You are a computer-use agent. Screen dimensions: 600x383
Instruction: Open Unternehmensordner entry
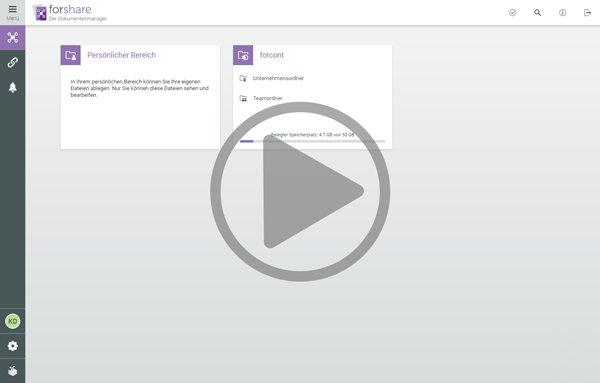click(x=278, y=78)
